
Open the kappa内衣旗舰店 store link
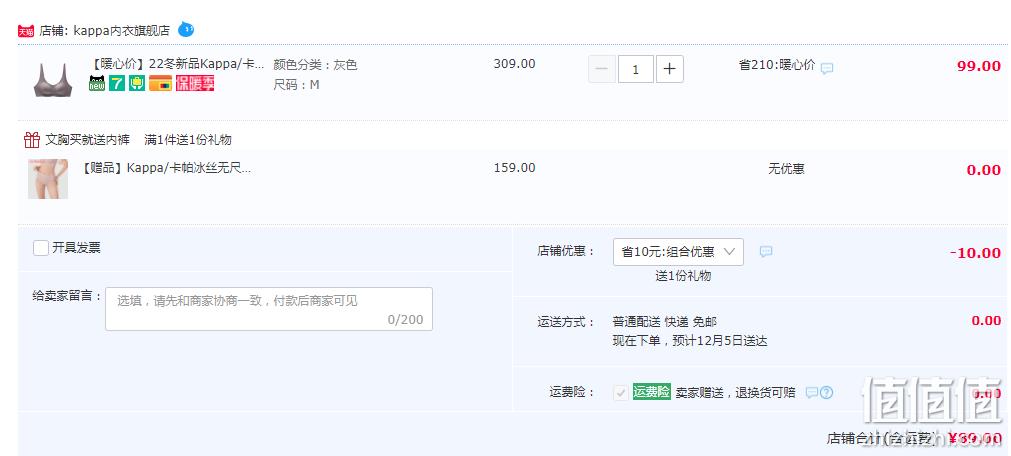point(121,30)
